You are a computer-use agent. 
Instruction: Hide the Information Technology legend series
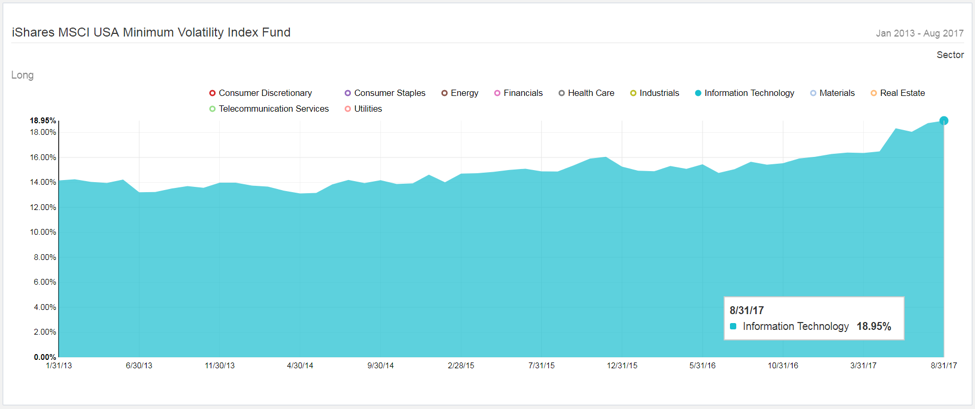click(744, 93)
